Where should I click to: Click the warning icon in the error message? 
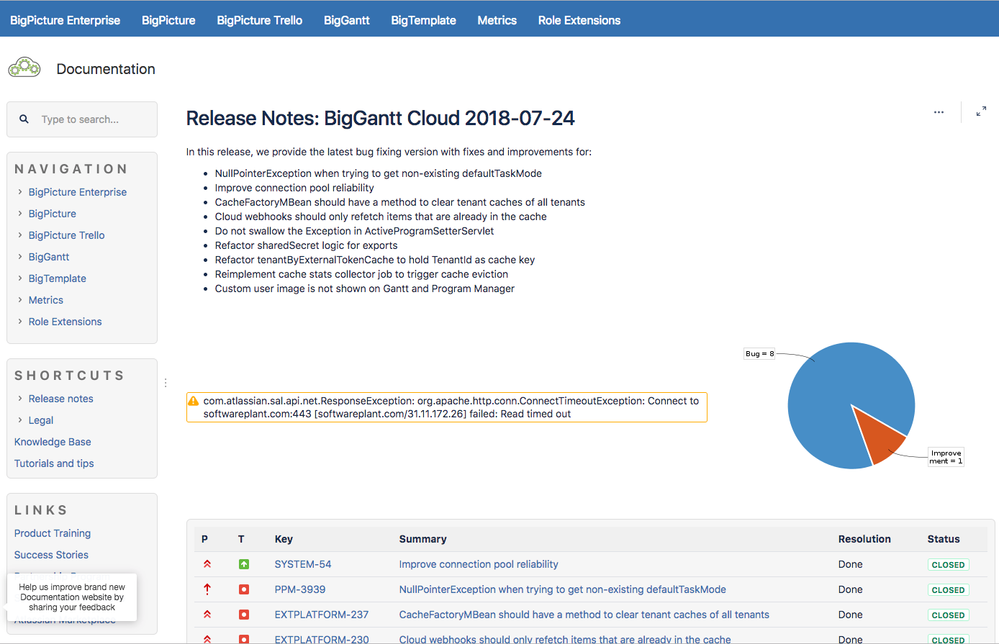(x=193, y=401)
